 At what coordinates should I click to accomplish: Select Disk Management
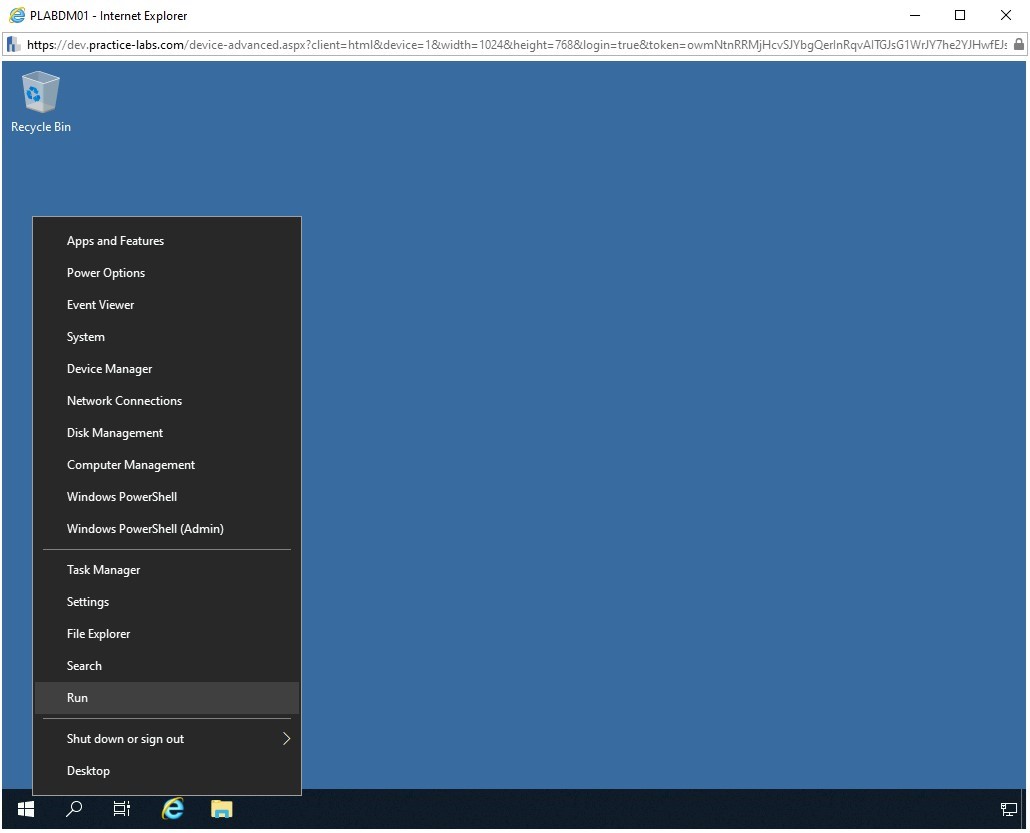pyautogui.click(x=114, y=433)
